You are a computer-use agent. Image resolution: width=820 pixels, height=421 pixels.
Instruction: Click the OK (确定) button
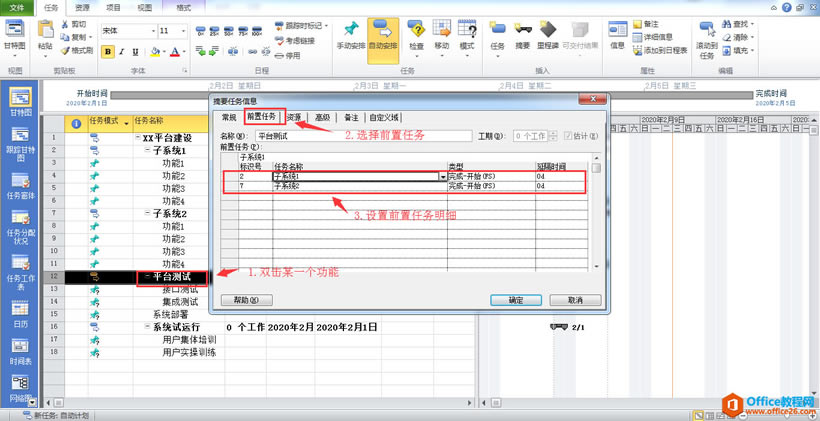(516, 300)
